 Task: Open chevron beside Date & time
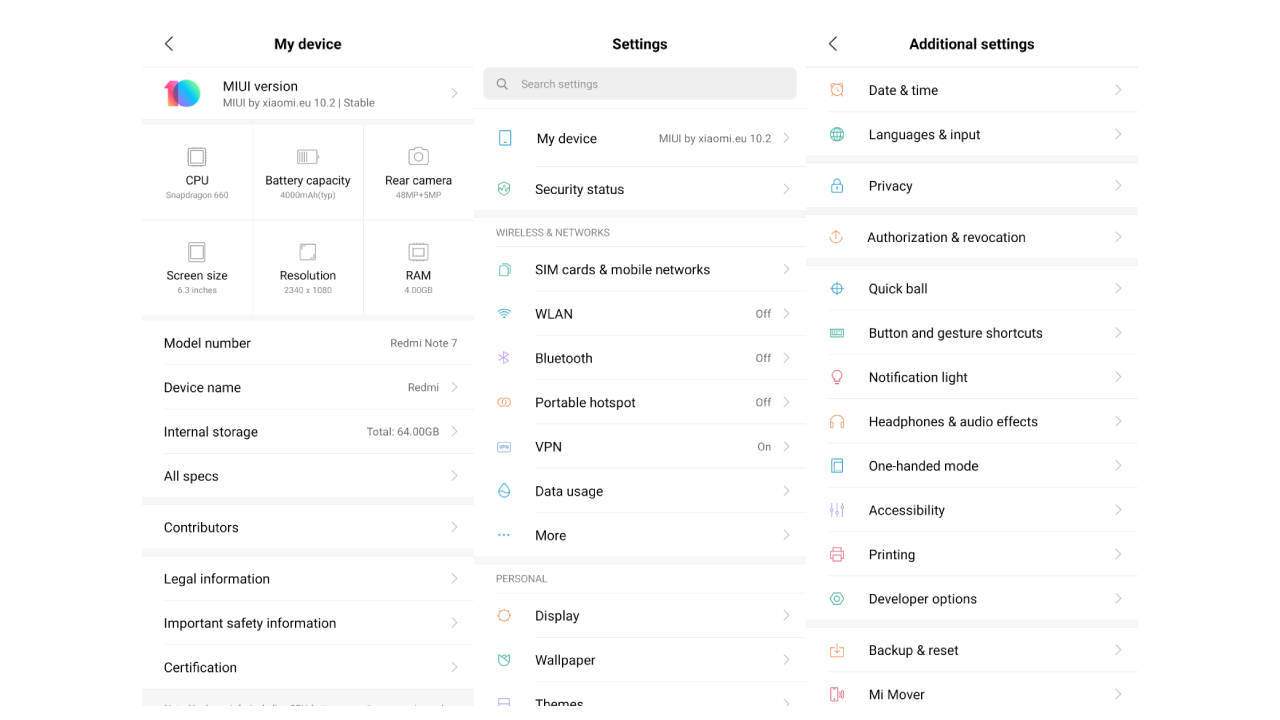pyautogui.click(x=1118, y=90)
